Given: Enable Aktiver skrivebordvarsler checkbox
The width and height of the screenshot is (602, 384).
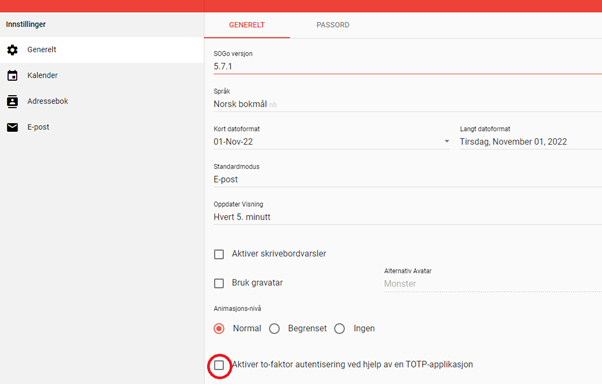Looking at the screenshot, I should [219, 254].
